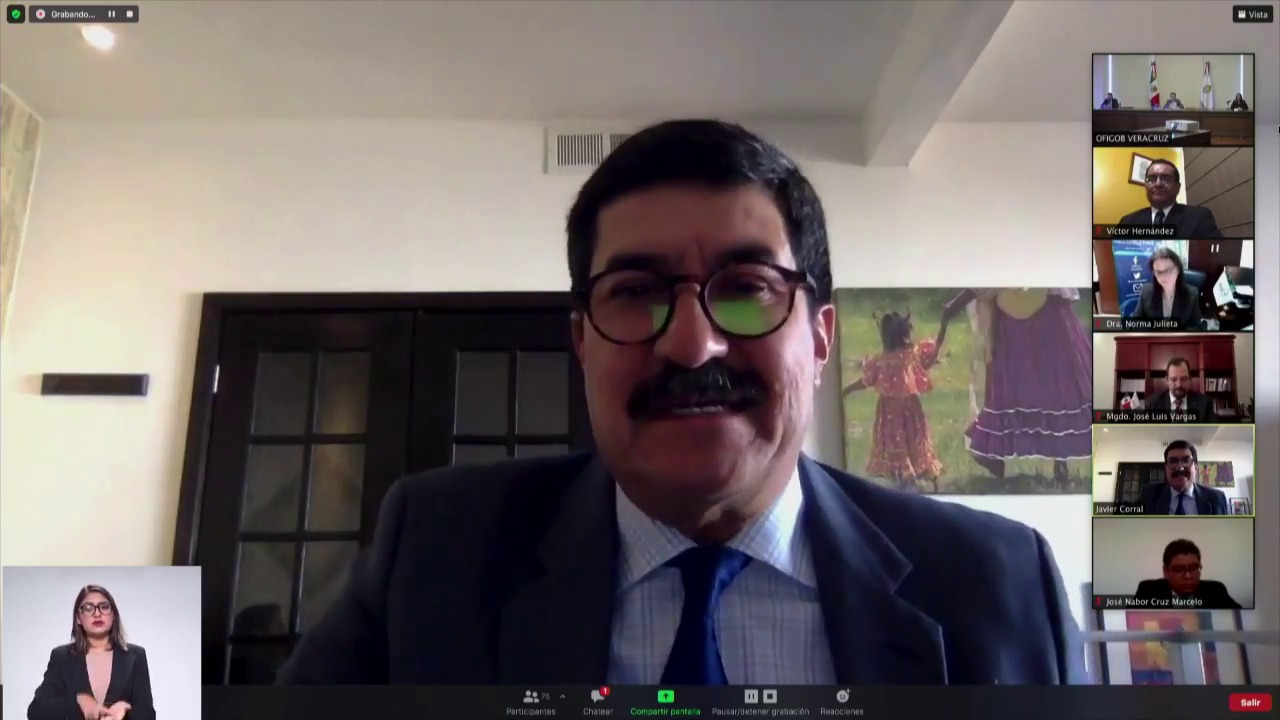Click the red Salir button
The image size is (1280, 720).
(x=1250, y=703)
